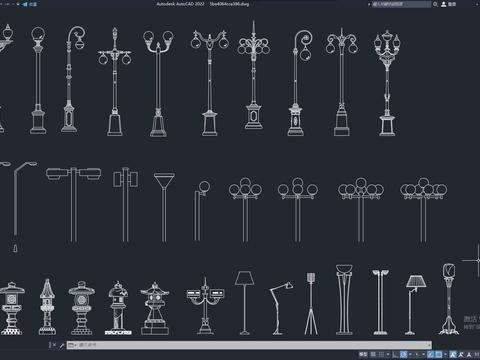Close the command line with its X
Screen dimensions: 480x360
55,345
